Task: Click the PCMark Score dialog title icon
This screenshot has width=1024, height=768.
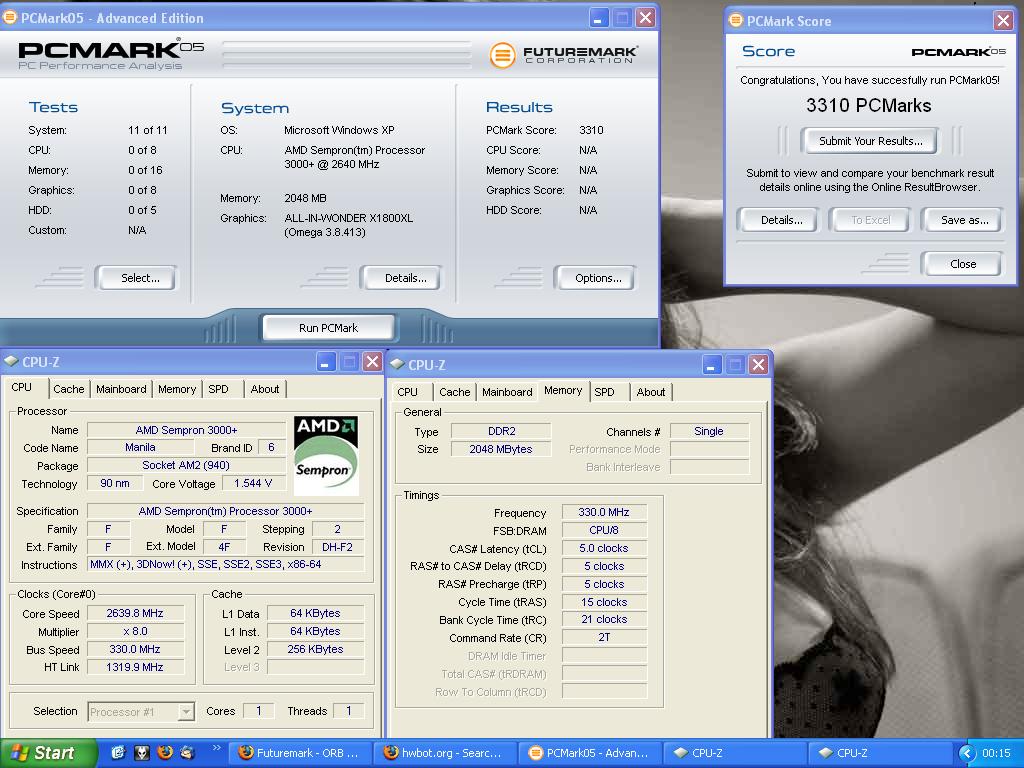Action: click(736, 20)
